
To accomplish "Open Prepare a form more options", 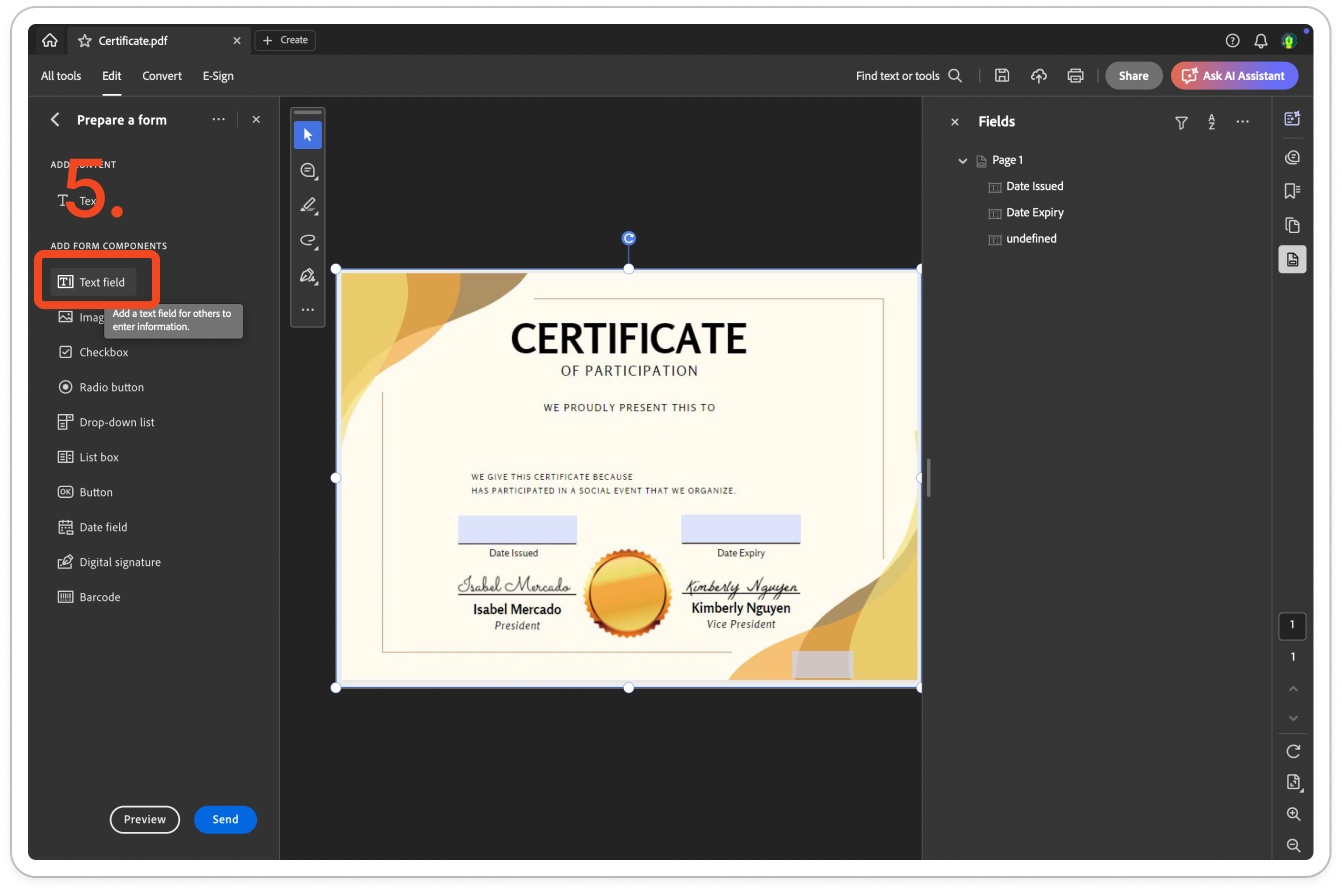I will 218,119.
